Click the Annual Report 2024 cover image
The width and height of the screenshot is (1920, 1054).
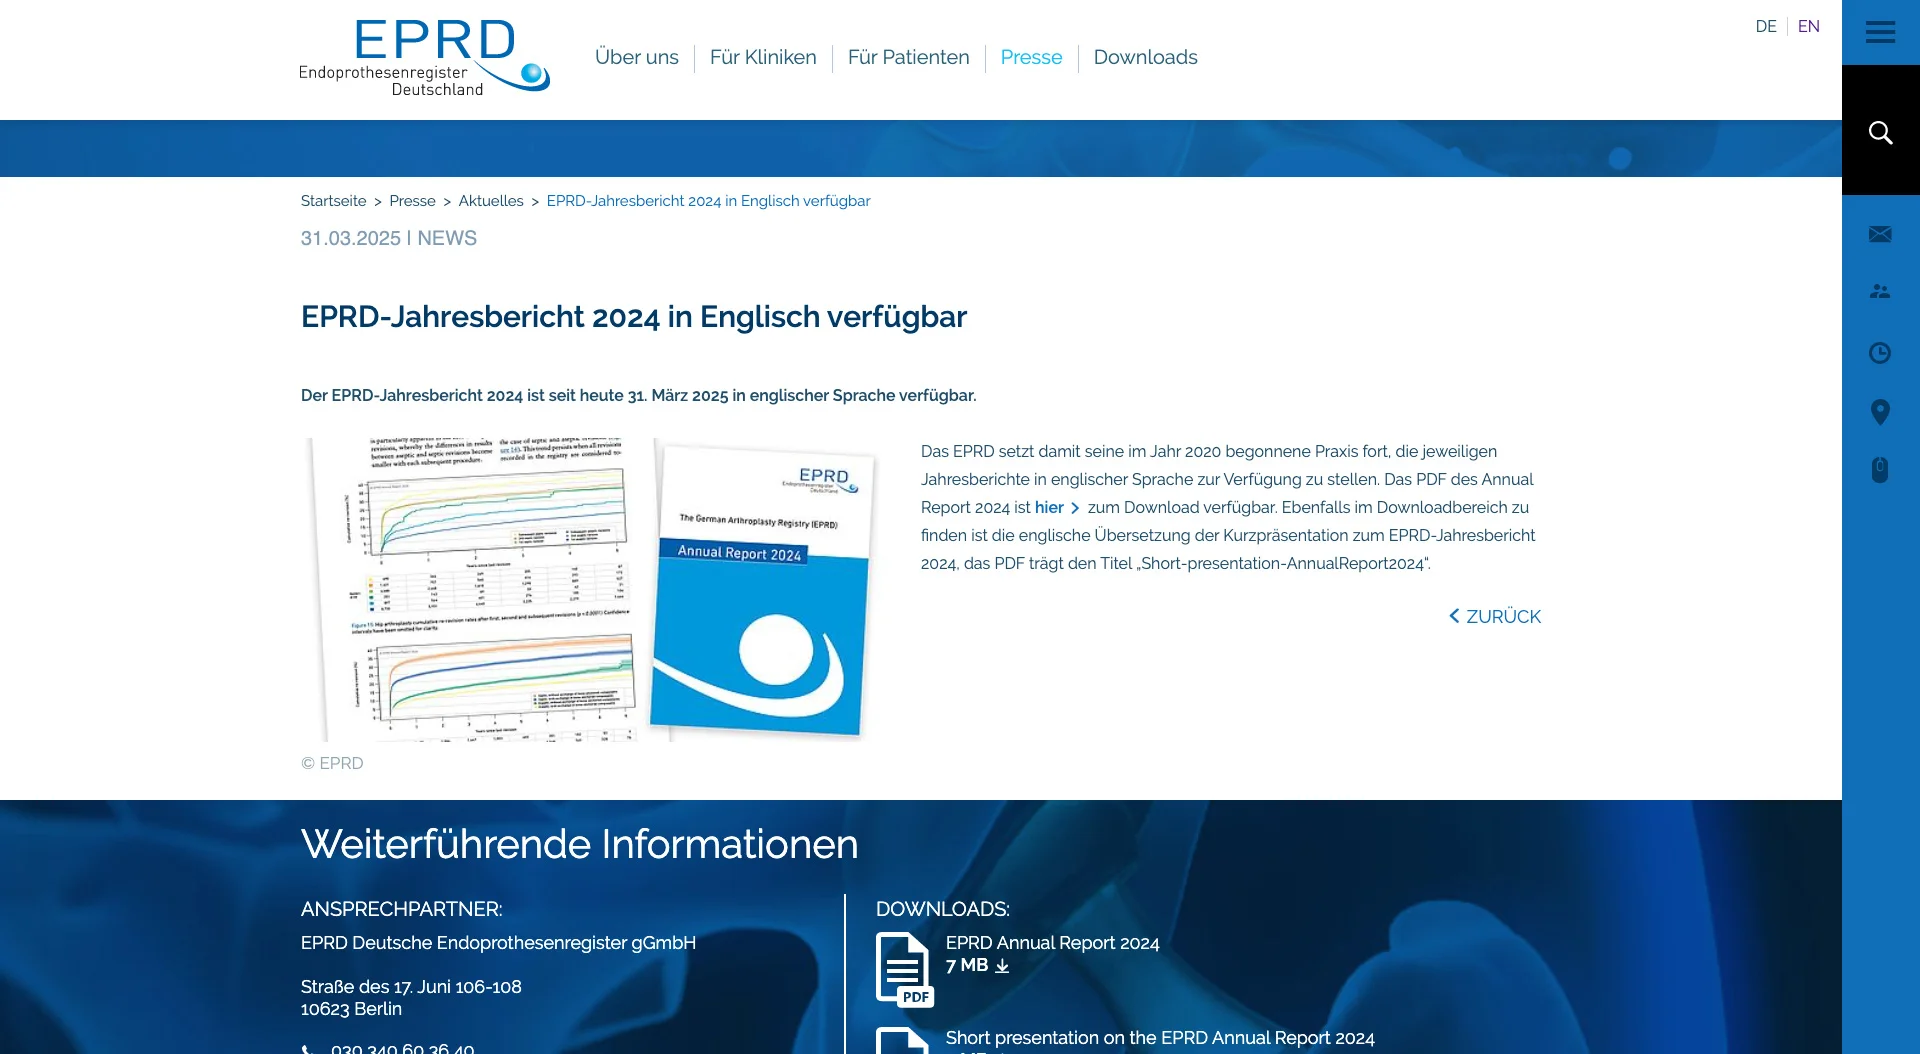(761, 590)
